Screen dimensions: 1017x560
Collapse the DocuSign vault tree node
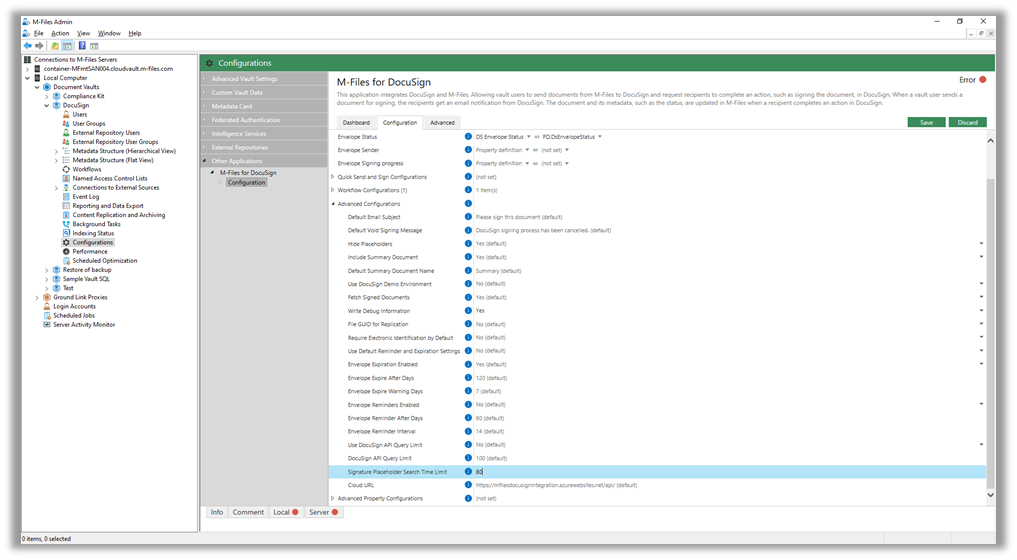[x=47, y=105]
